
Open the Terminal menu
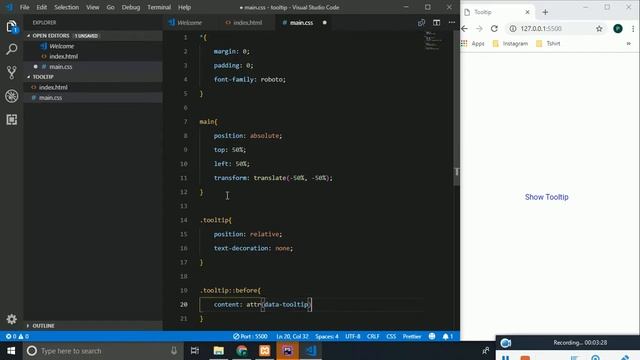159,7
